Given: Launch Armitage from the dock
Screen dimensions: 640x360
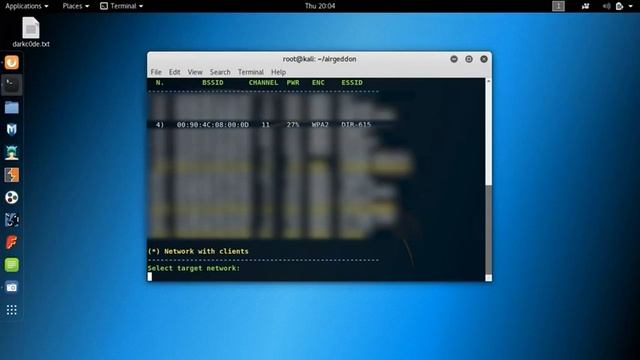Looking at the screenshot, I should pyautogui.click(x=11, y=153).
